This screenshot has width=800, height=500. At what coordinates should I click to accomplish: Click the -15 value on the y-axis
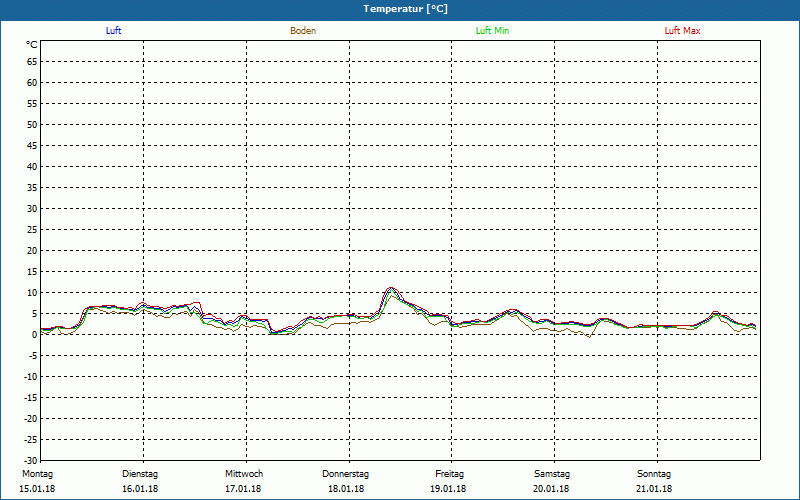[x=31, y=397]
